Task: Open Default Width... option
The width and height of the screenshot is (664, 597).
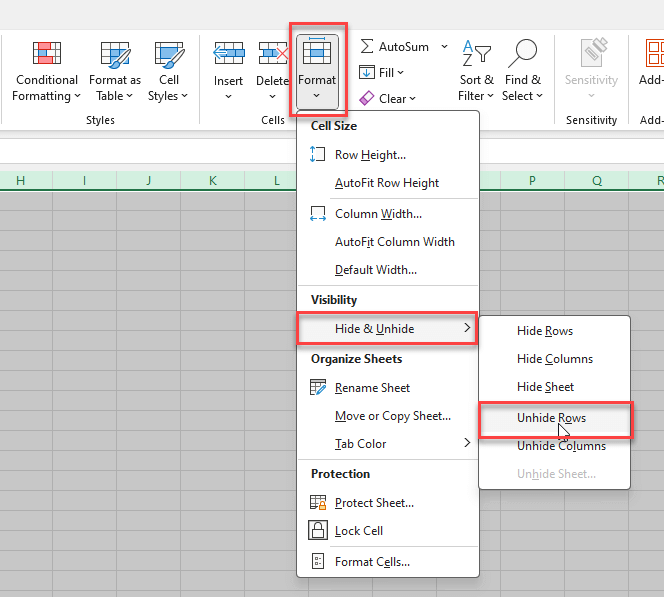Action: pyautogui.click(x=388, y=270)
